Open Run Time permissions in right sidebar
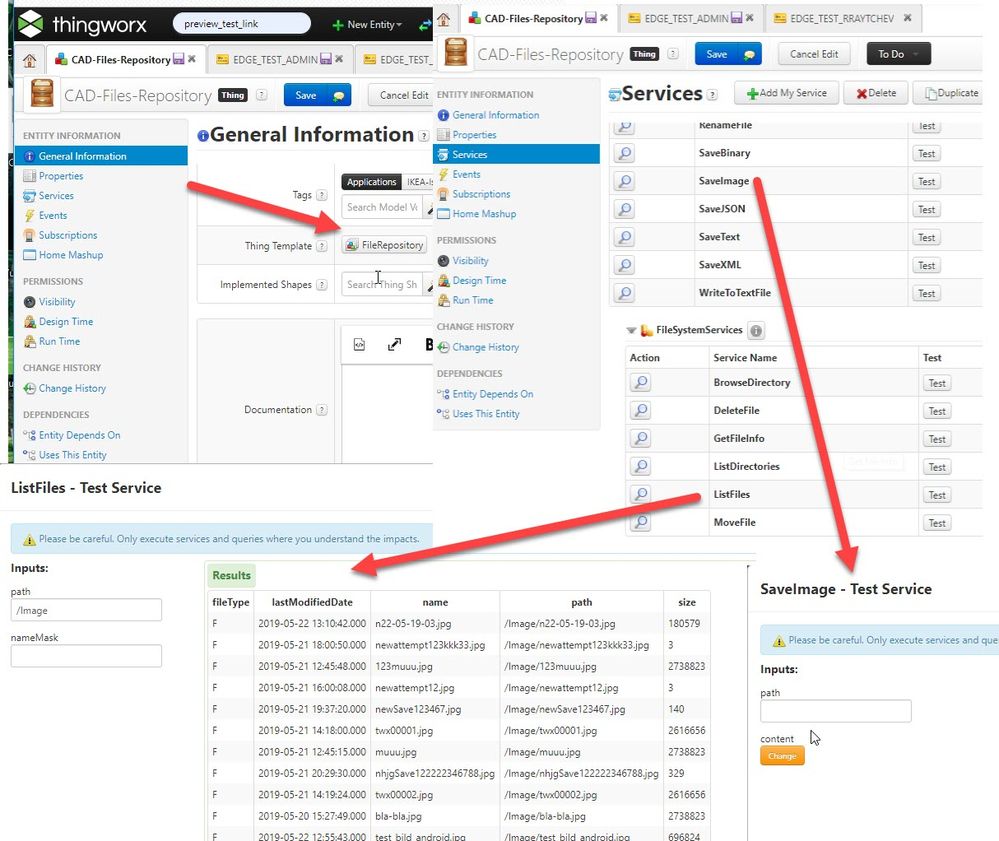The image size is (999, 841). [x=473, y=300]
